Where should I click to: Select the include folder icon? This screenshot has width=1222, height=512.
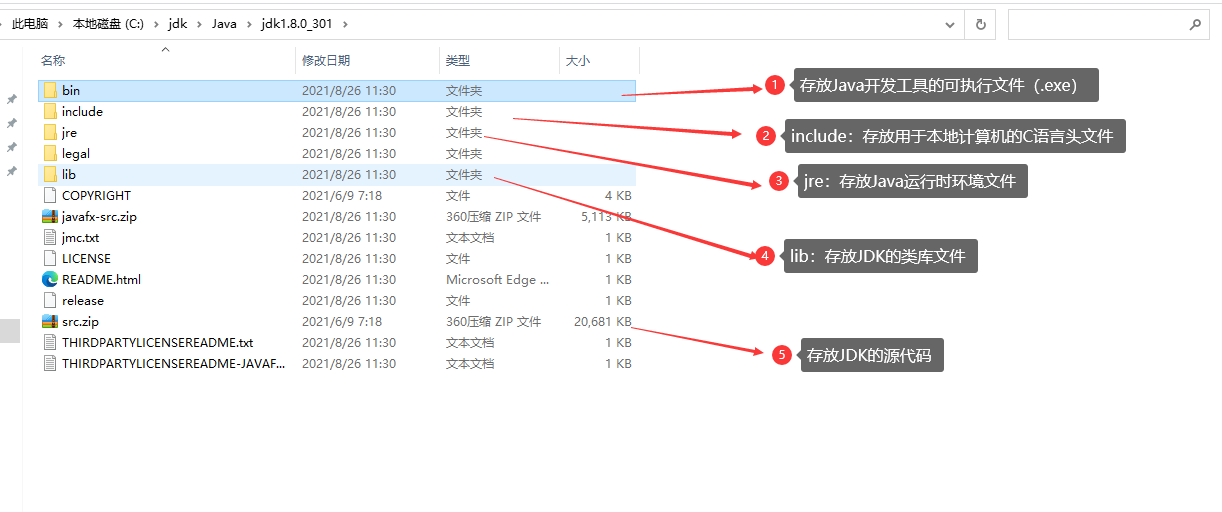pyautogui.click(x=50, y=111)
